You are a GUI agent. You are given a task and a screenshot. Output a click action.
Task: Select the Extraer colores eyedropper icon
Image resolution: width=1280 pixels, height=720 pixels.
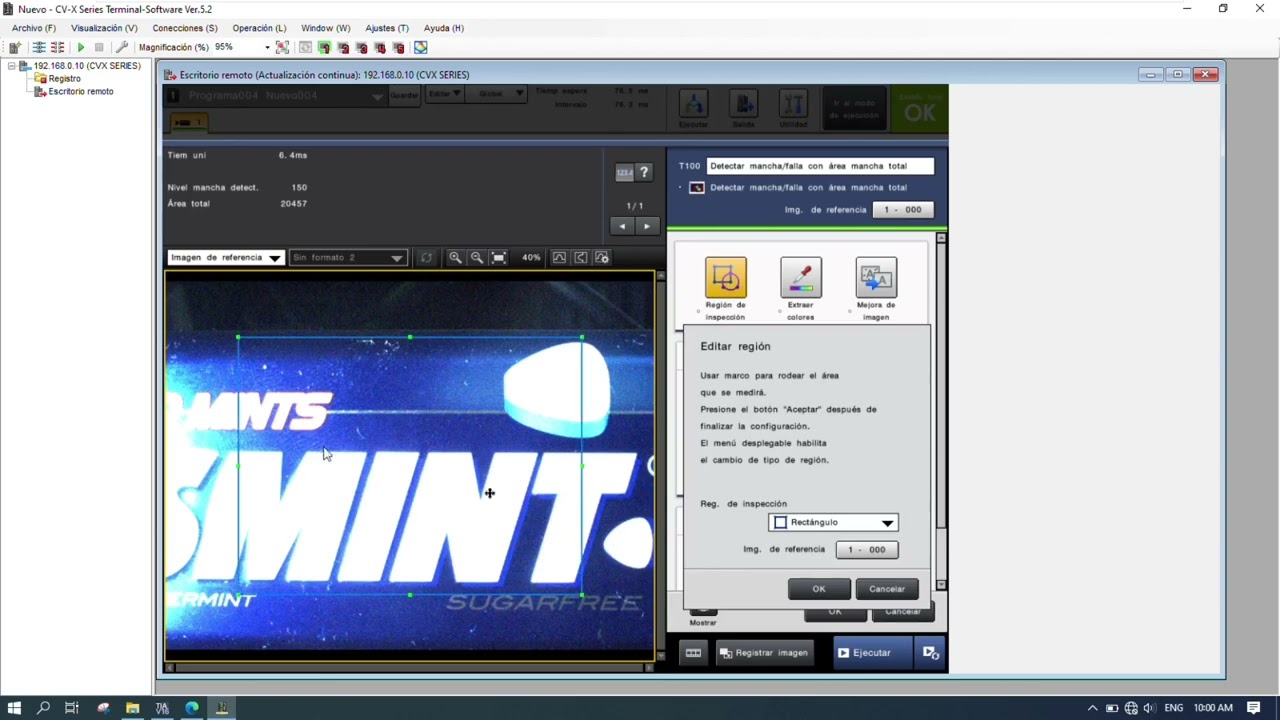pyautogui.click(x=800, y=278)
